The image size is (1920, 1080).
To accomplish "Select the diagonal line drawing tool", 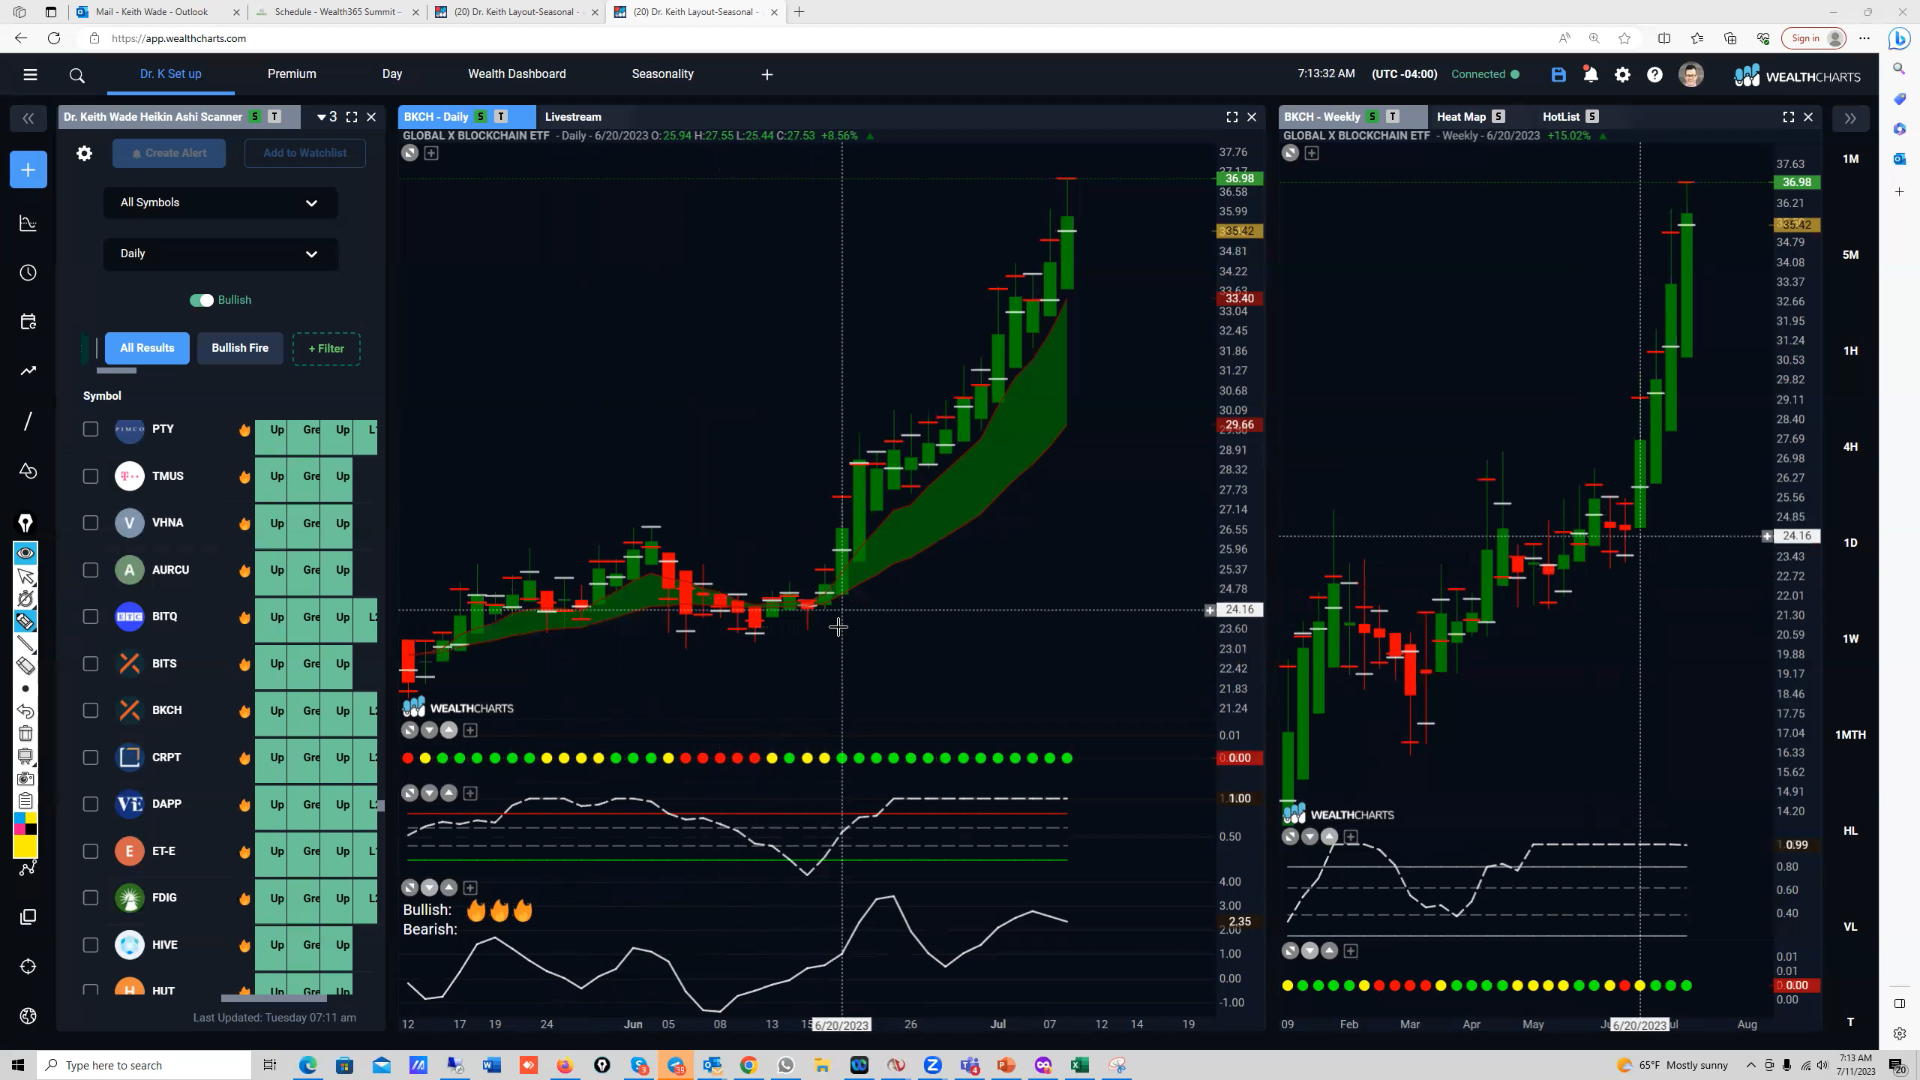I will tap(28, 421).
